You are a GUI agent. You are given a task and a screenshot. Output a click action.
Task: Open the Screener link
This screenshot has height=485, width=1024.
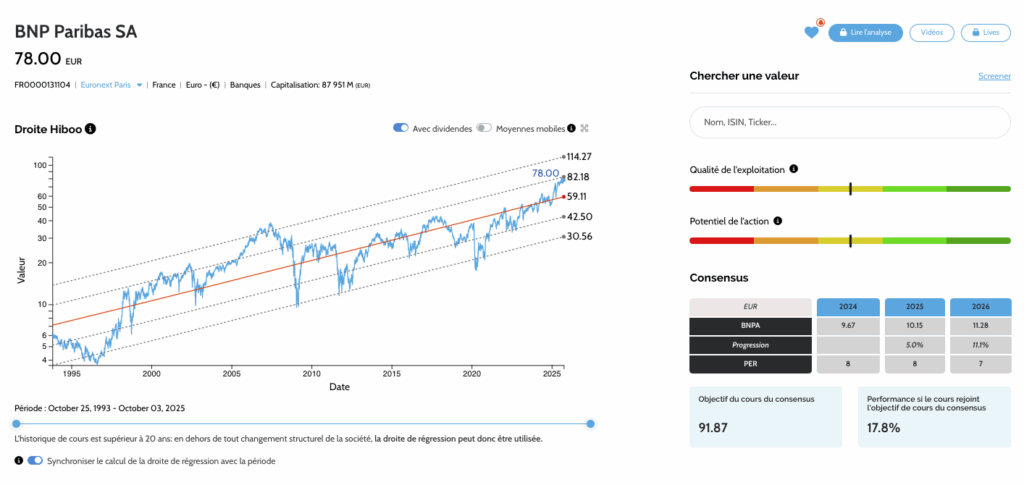993,76
